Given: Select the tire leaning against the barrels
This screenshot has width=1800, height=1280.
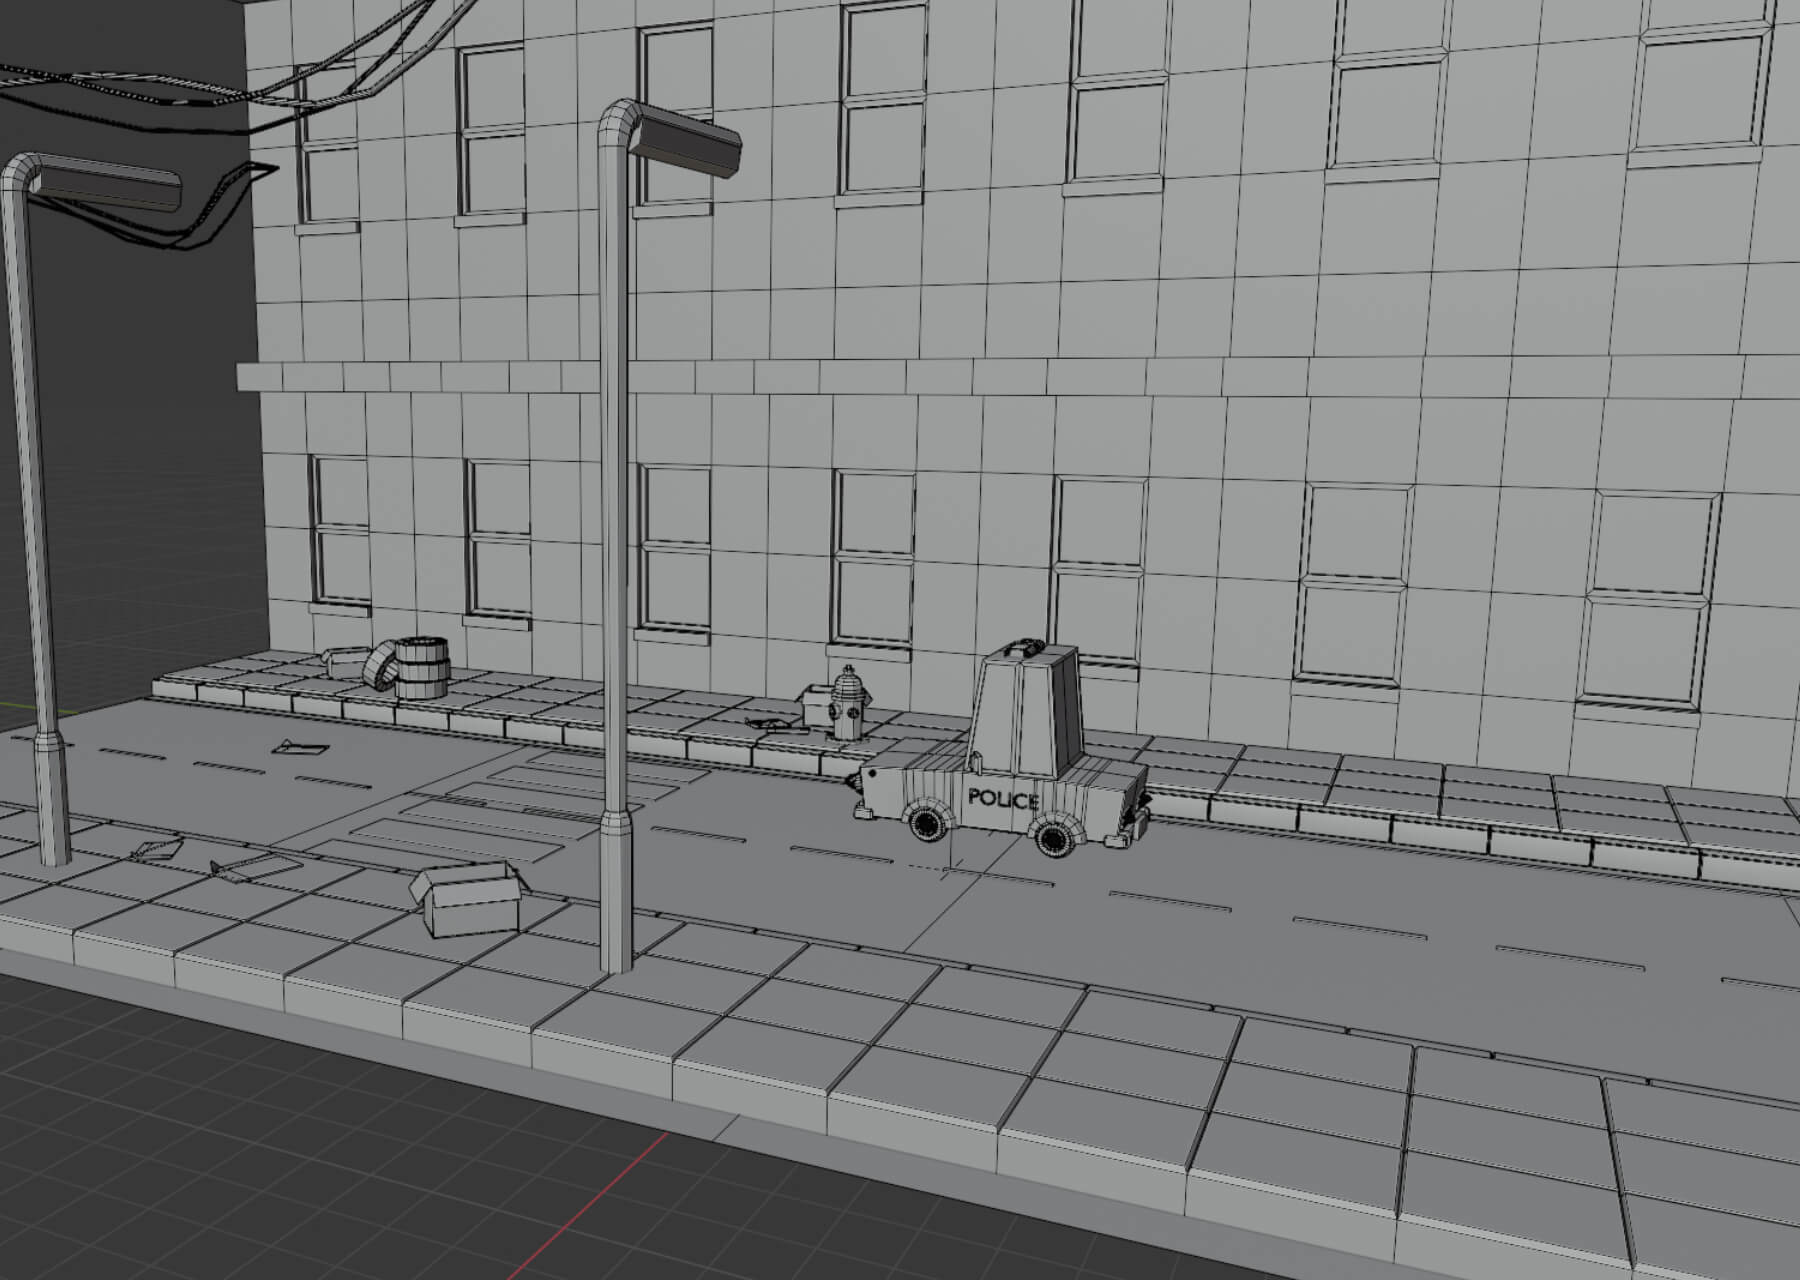Looking at the screenshot, I should pos(379,667).
